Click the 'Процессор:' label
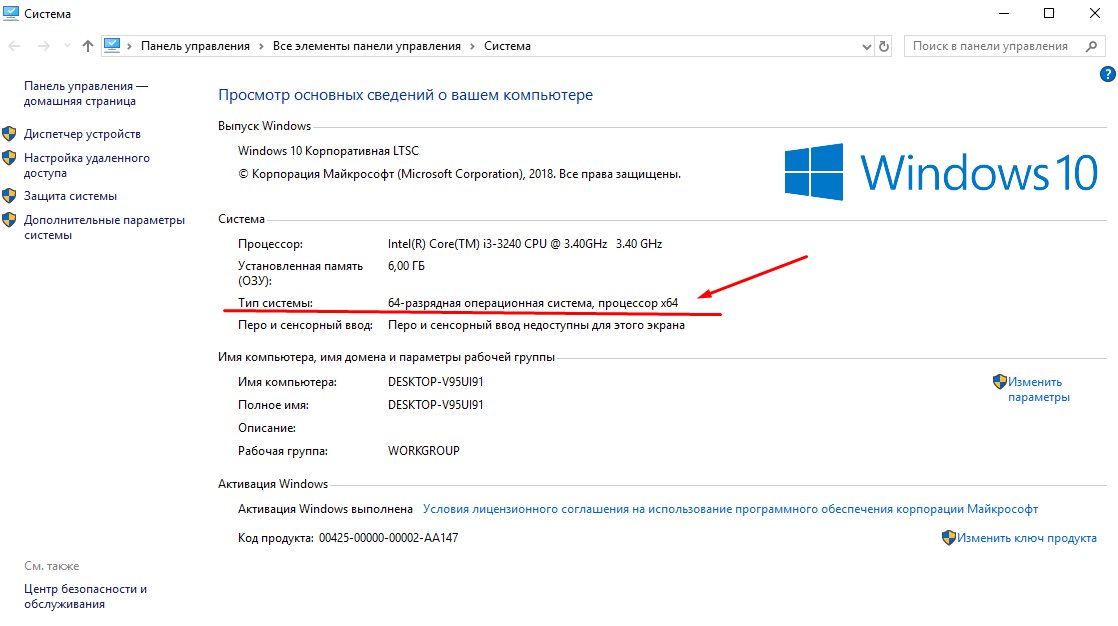Image resolution: width=1118 pixels, height=626 pixels. pos(270,244)
